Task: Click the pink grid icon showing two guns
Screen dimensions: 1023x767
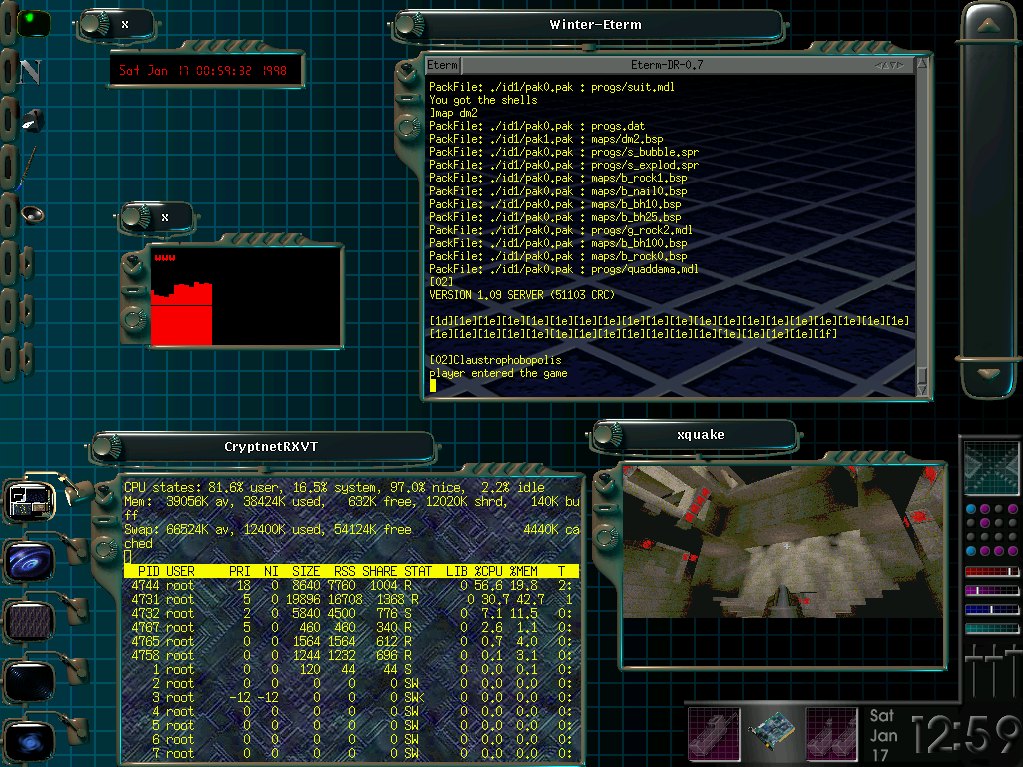Action: coord(831,732)
